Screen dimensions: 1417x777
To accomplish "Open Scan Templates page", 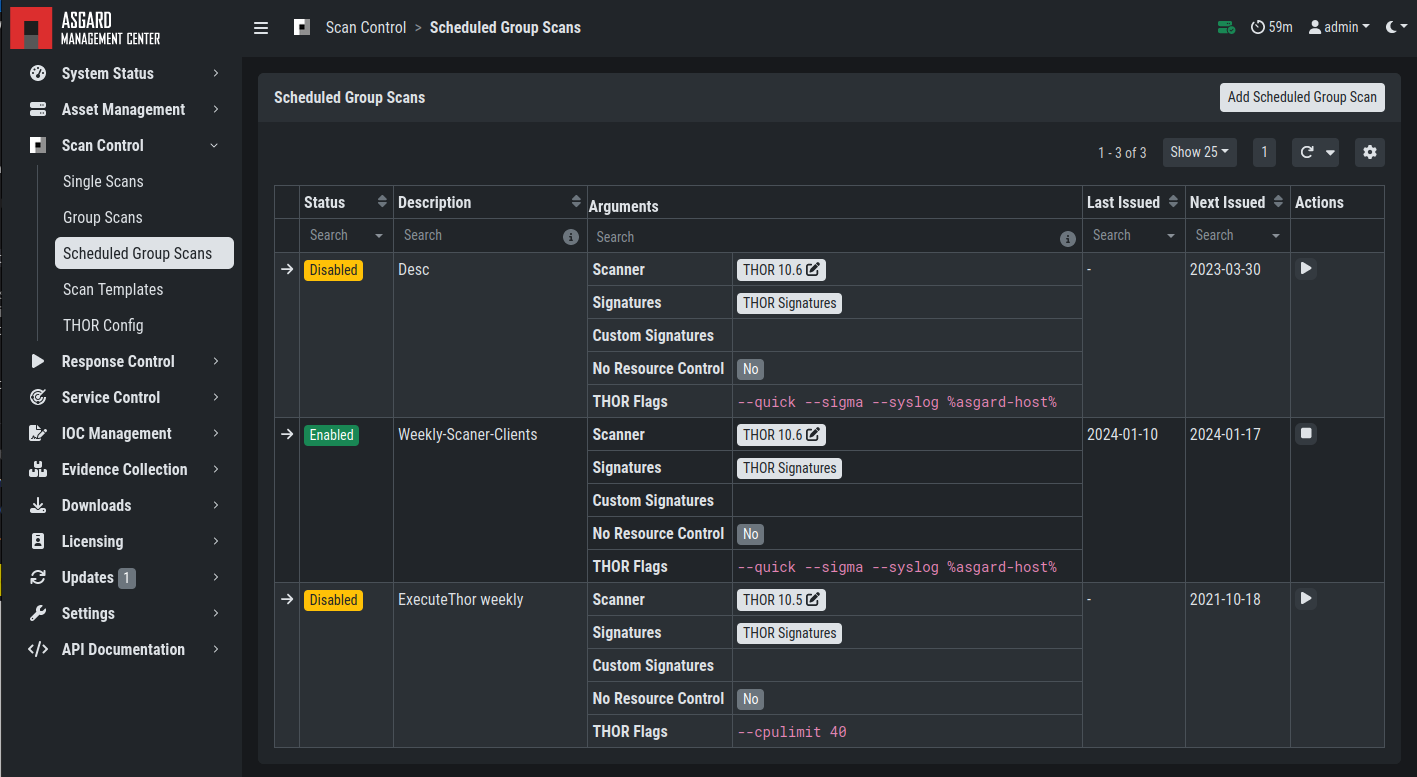I will pos(113,289).
